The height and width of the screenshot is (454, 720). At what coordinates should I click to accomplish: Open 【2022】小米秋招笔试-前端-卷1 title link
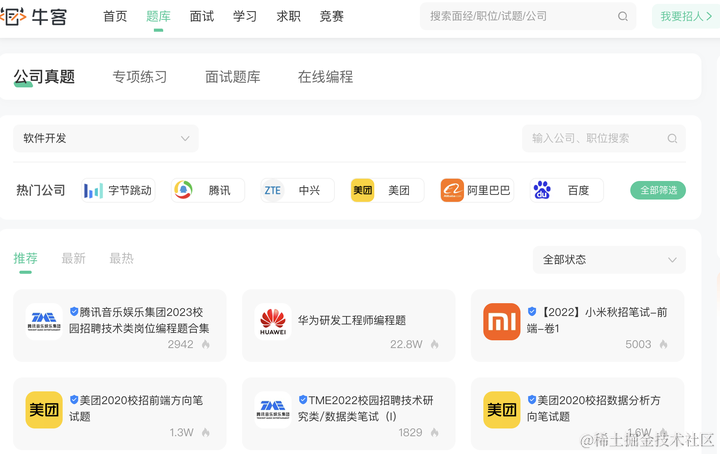click(597, 320)
